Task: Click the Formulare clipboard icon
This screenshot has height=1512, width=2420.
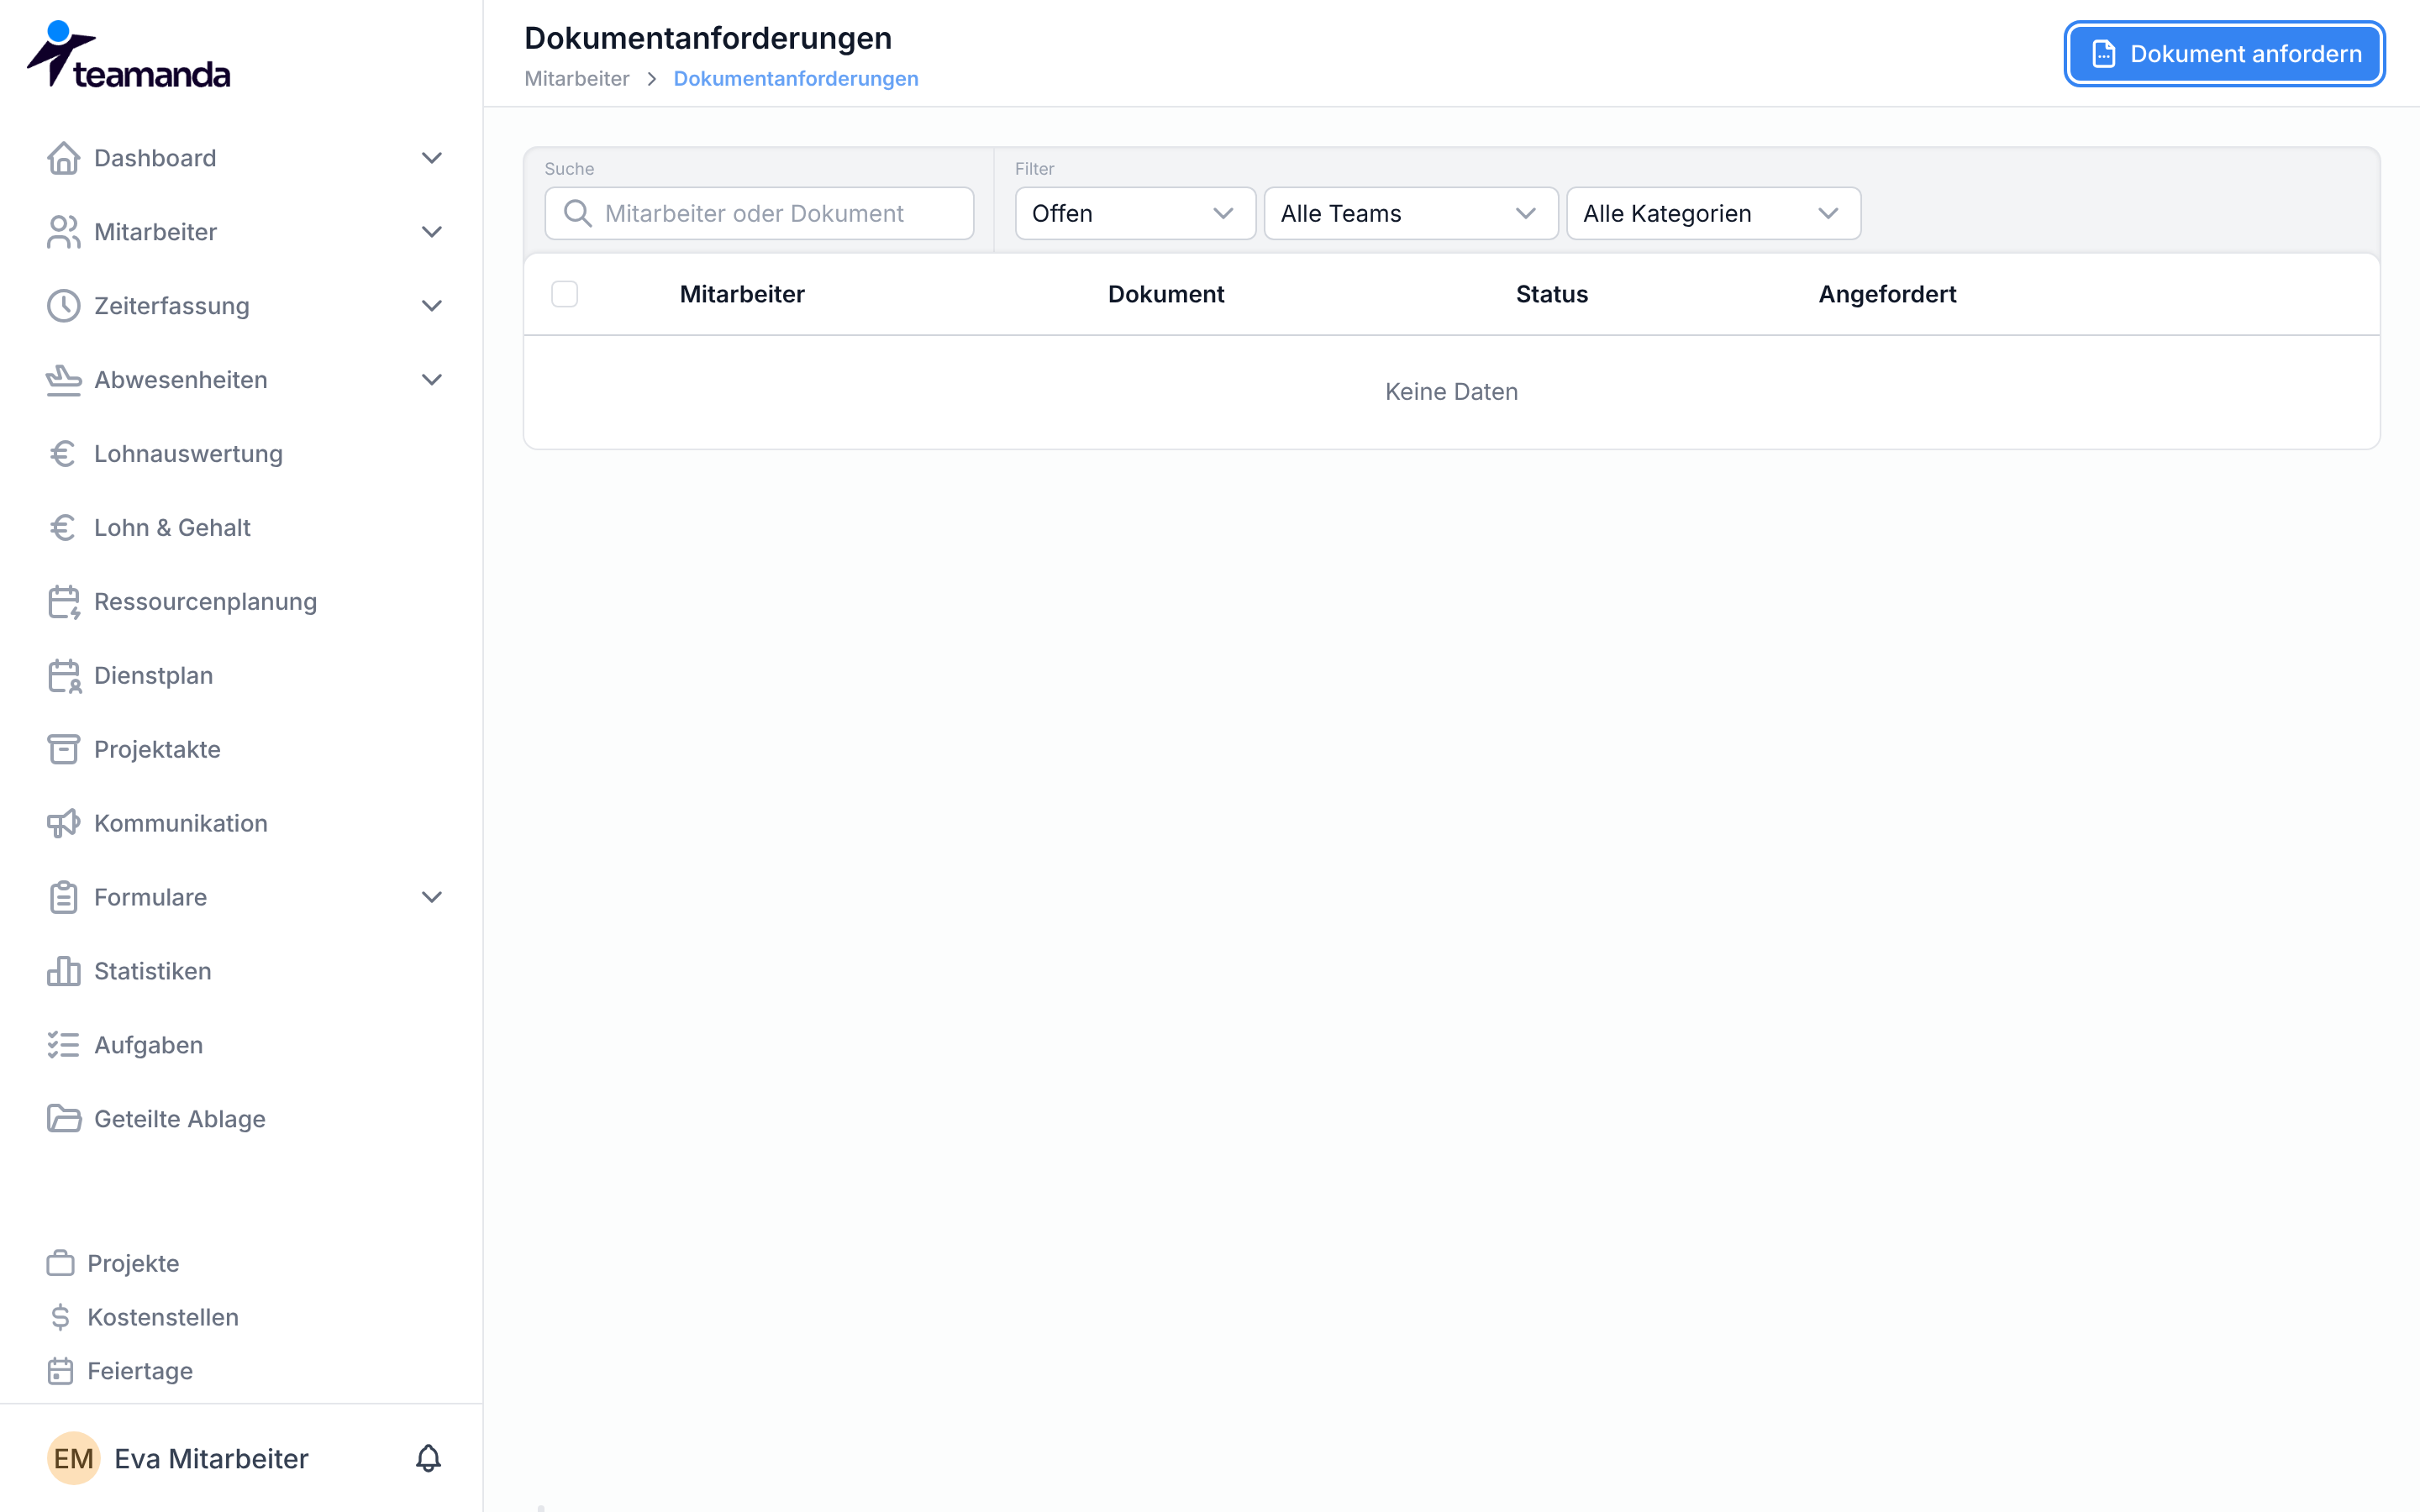Action: click(63, 897)
